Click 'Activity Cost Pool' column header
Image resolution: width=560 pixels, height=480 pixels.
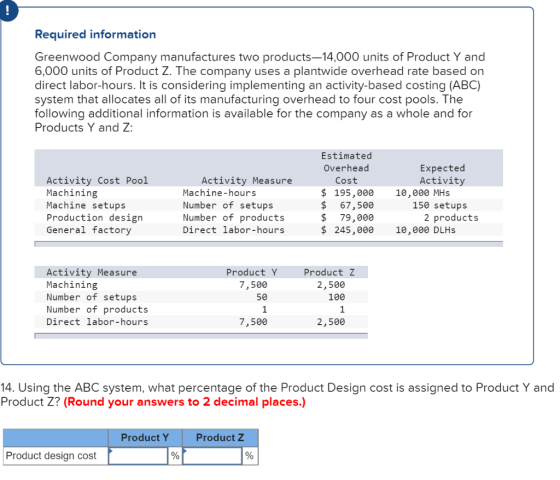coord(97,181)
